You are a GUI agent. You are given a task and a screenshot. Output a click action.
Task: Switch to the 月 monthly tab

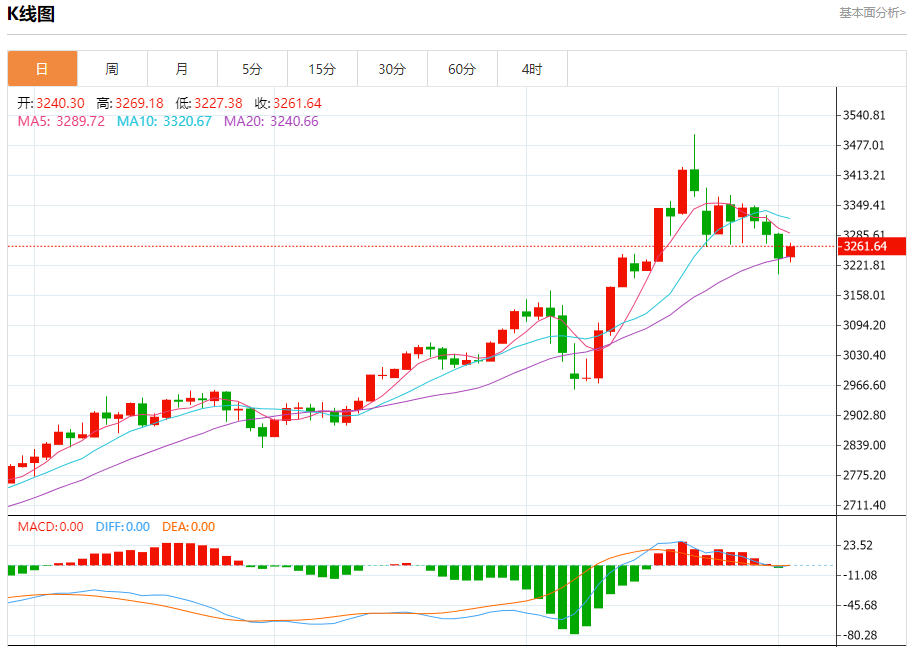click(x=182, y=69)
